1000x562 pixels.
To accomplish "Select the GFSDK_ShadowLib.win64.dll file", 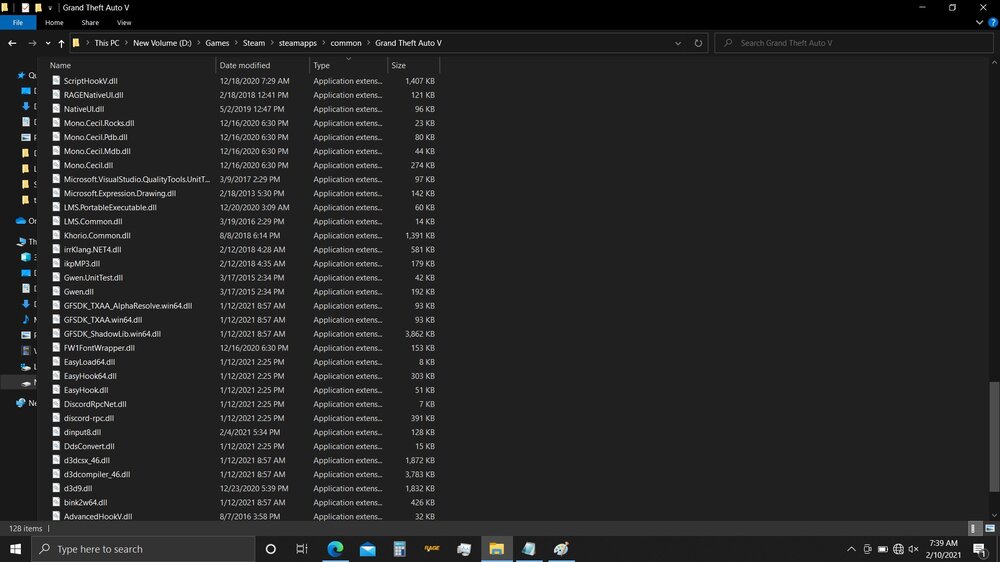I will (x=112, y=334).
